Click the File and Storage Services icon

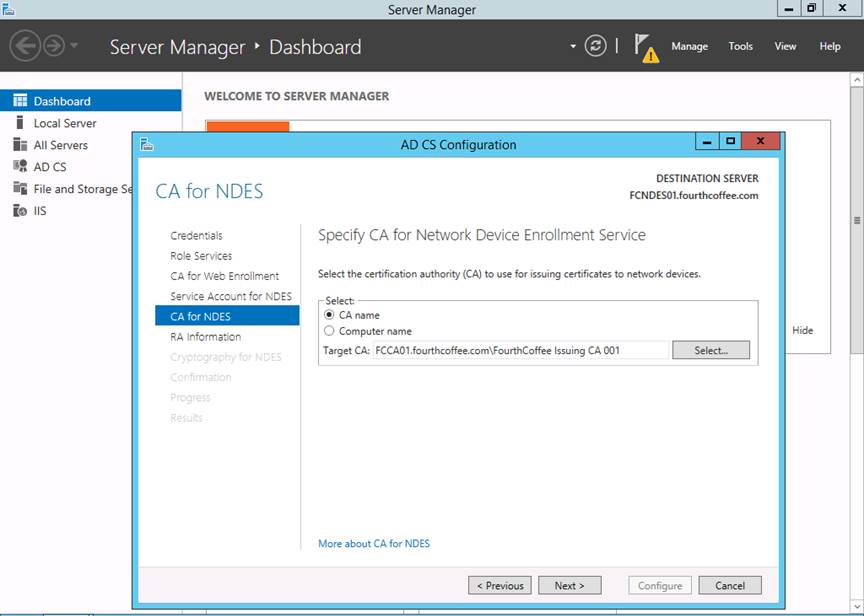tap(20, 189)
